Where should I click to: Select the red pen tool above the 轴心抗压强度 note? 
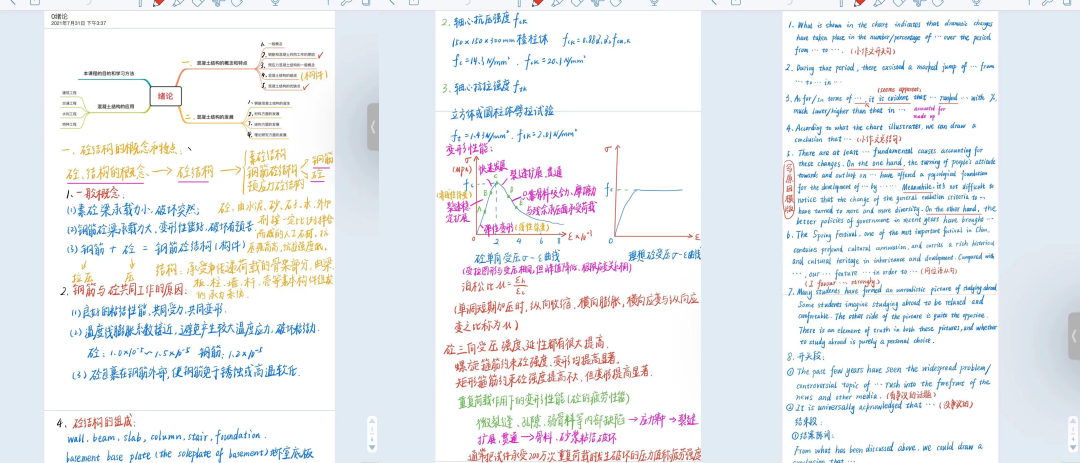click(x=538, y=3)
